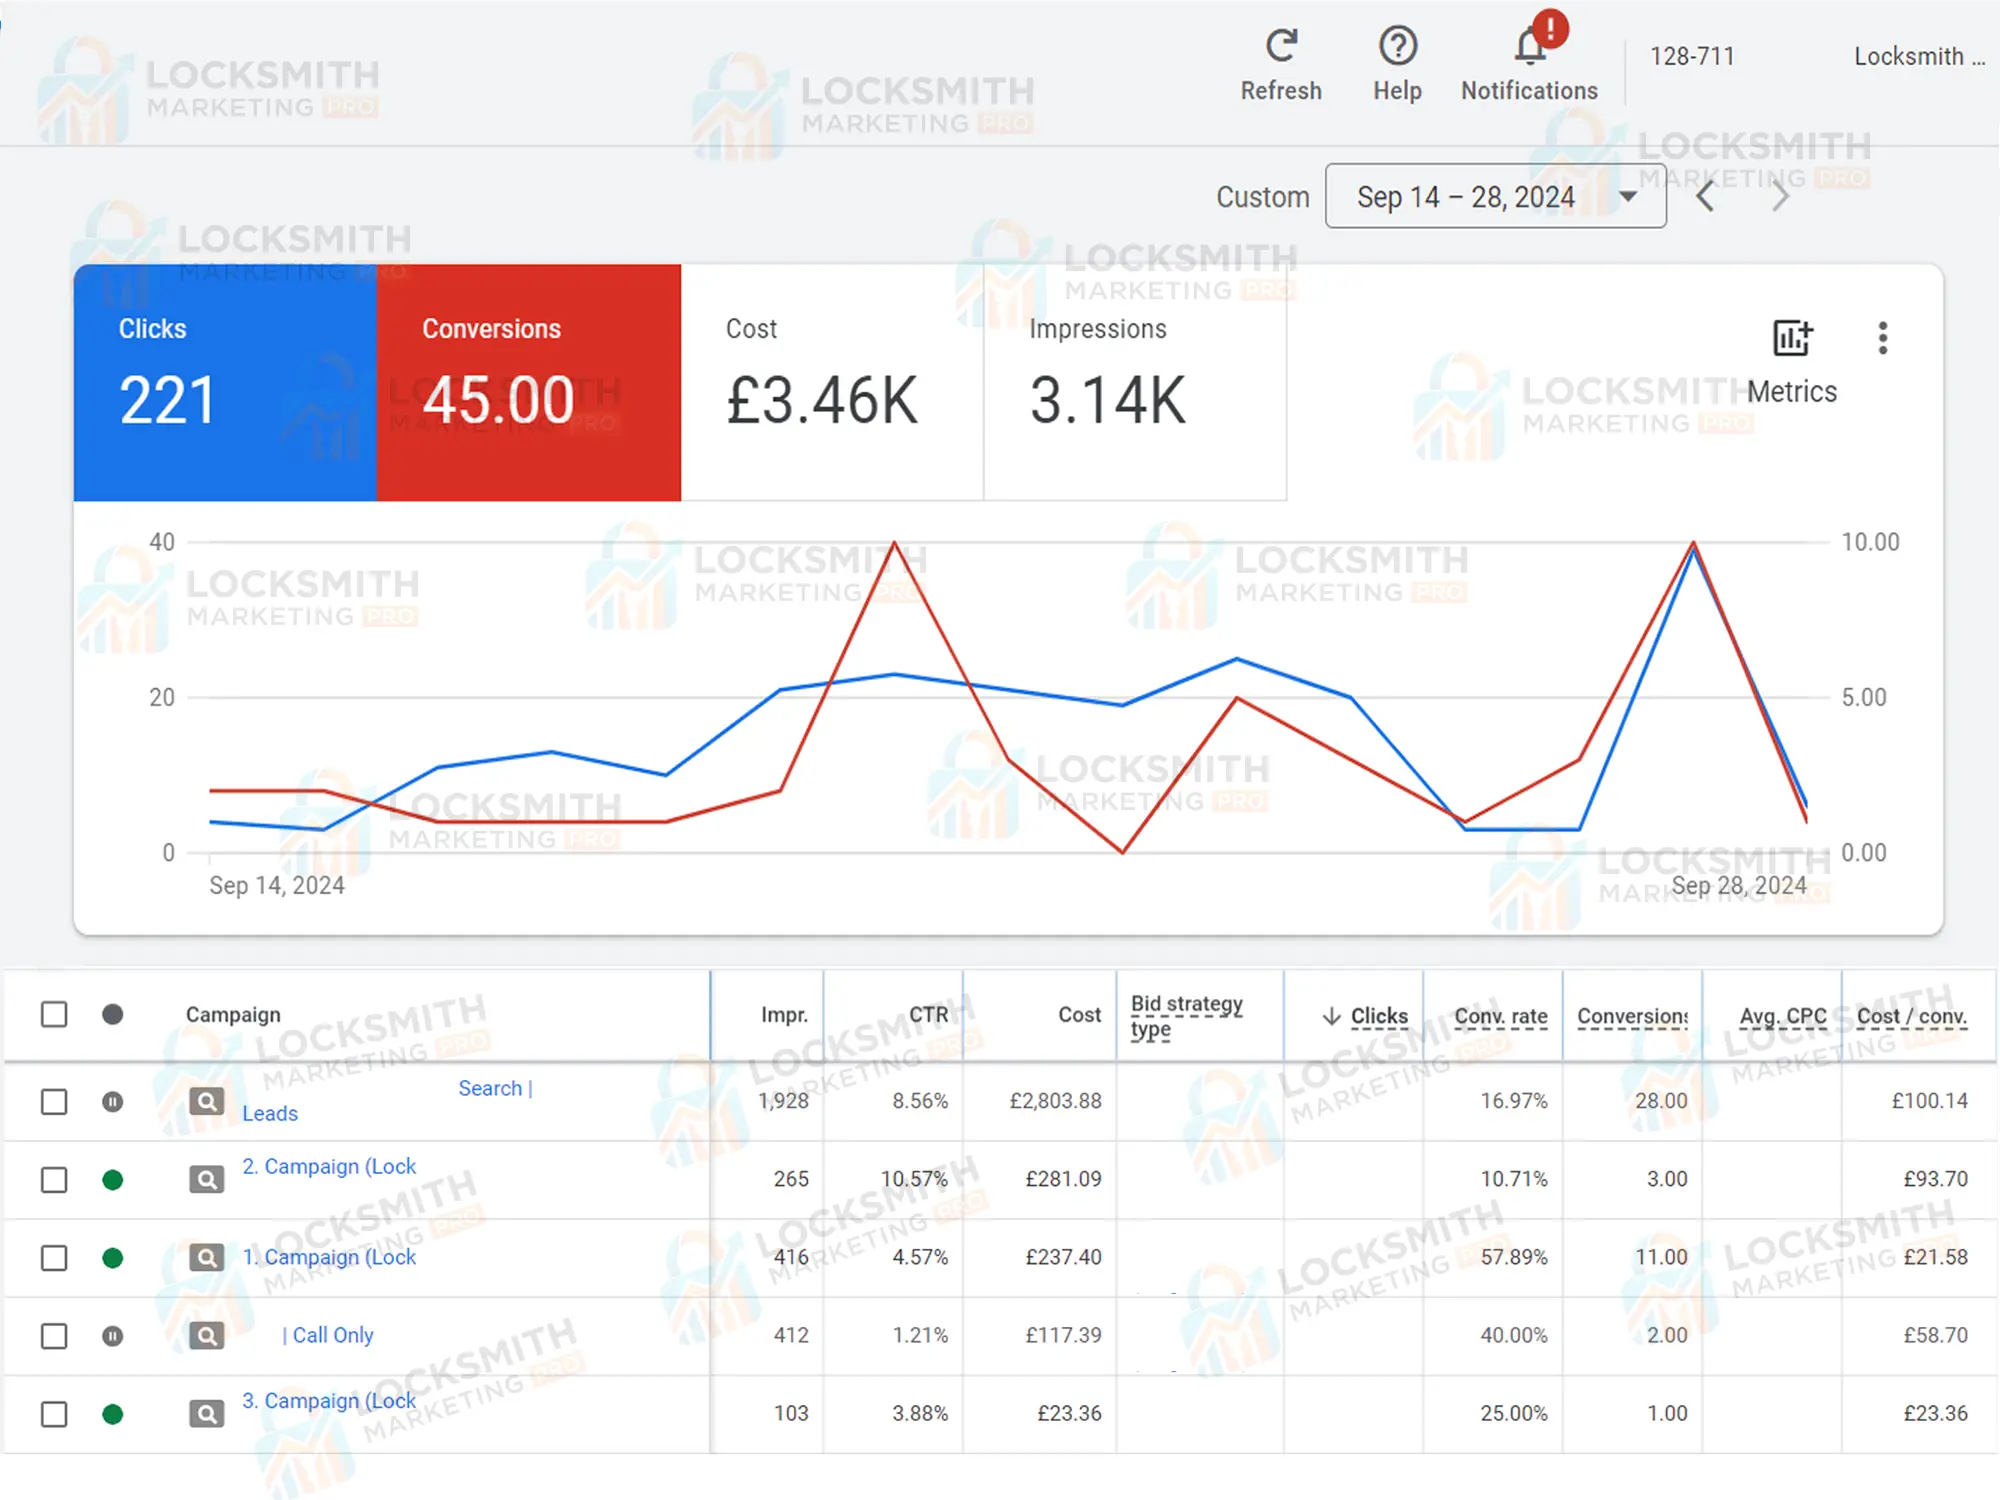The width and height of the screenshot is (2000, 1500).
Task: Sort the table by the Clicks column
Action: [x=1380, y=1015]
